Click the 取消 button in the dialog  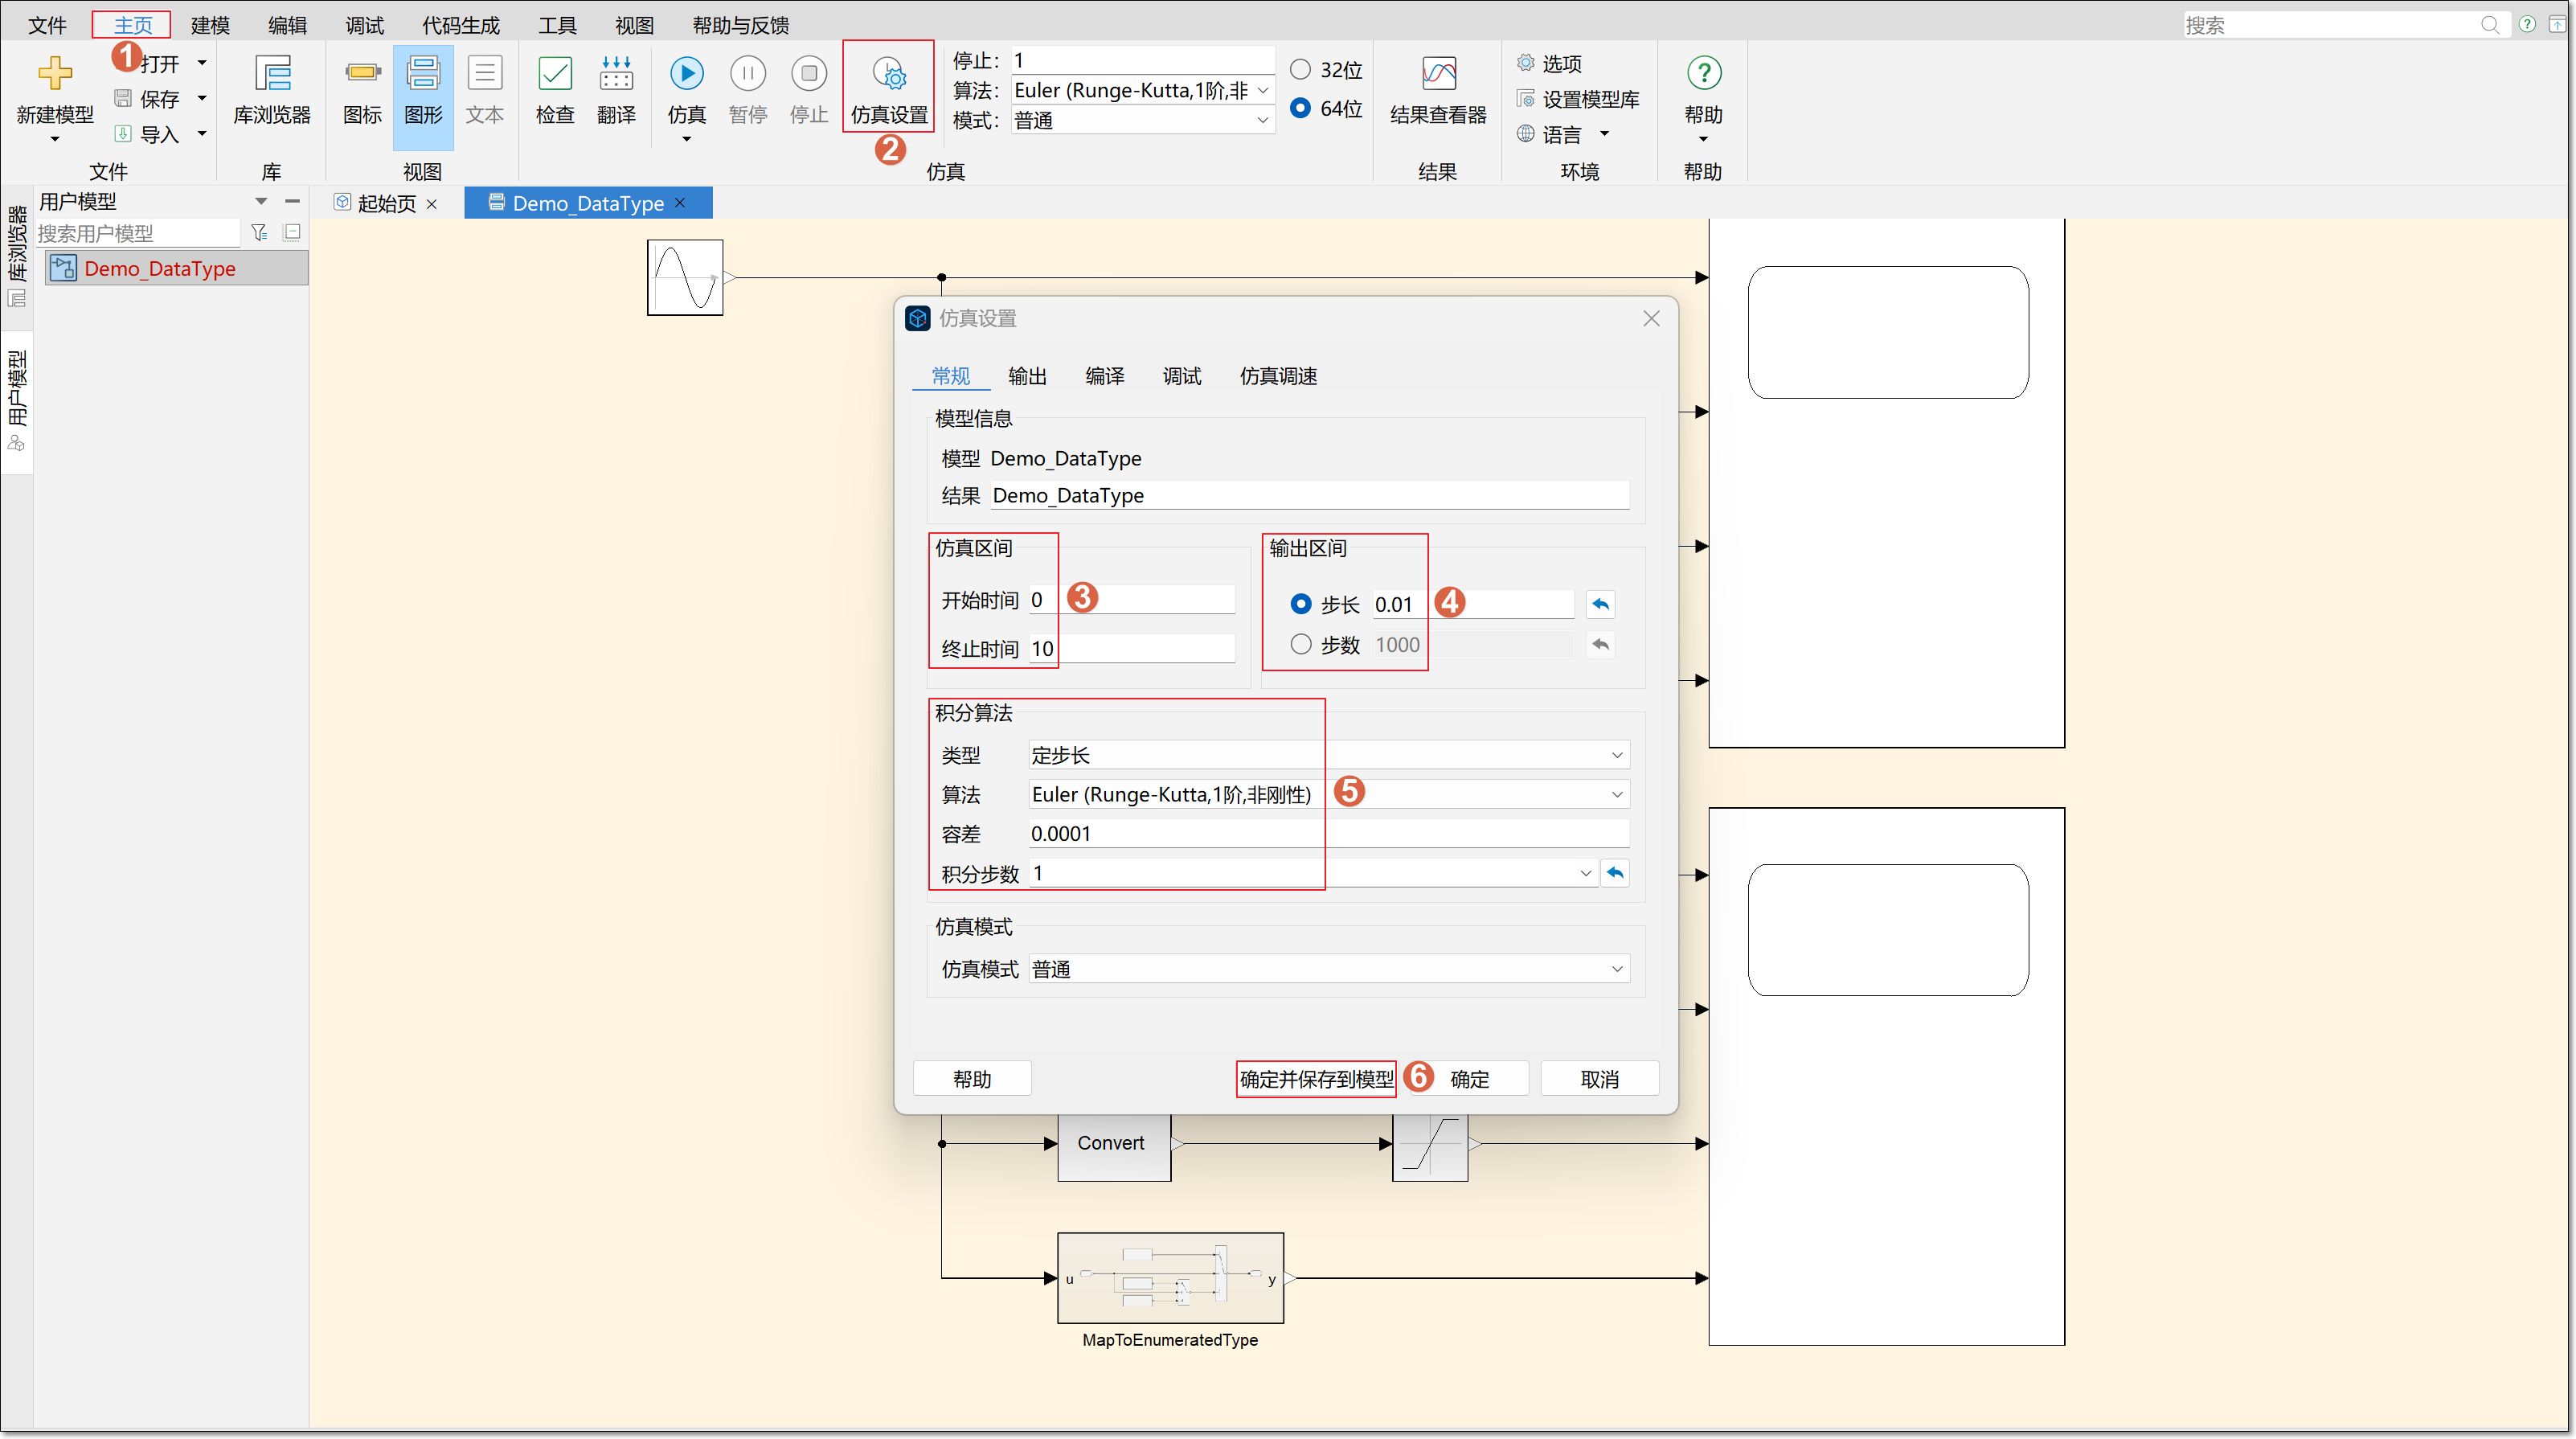[x=1599, y=1079]
